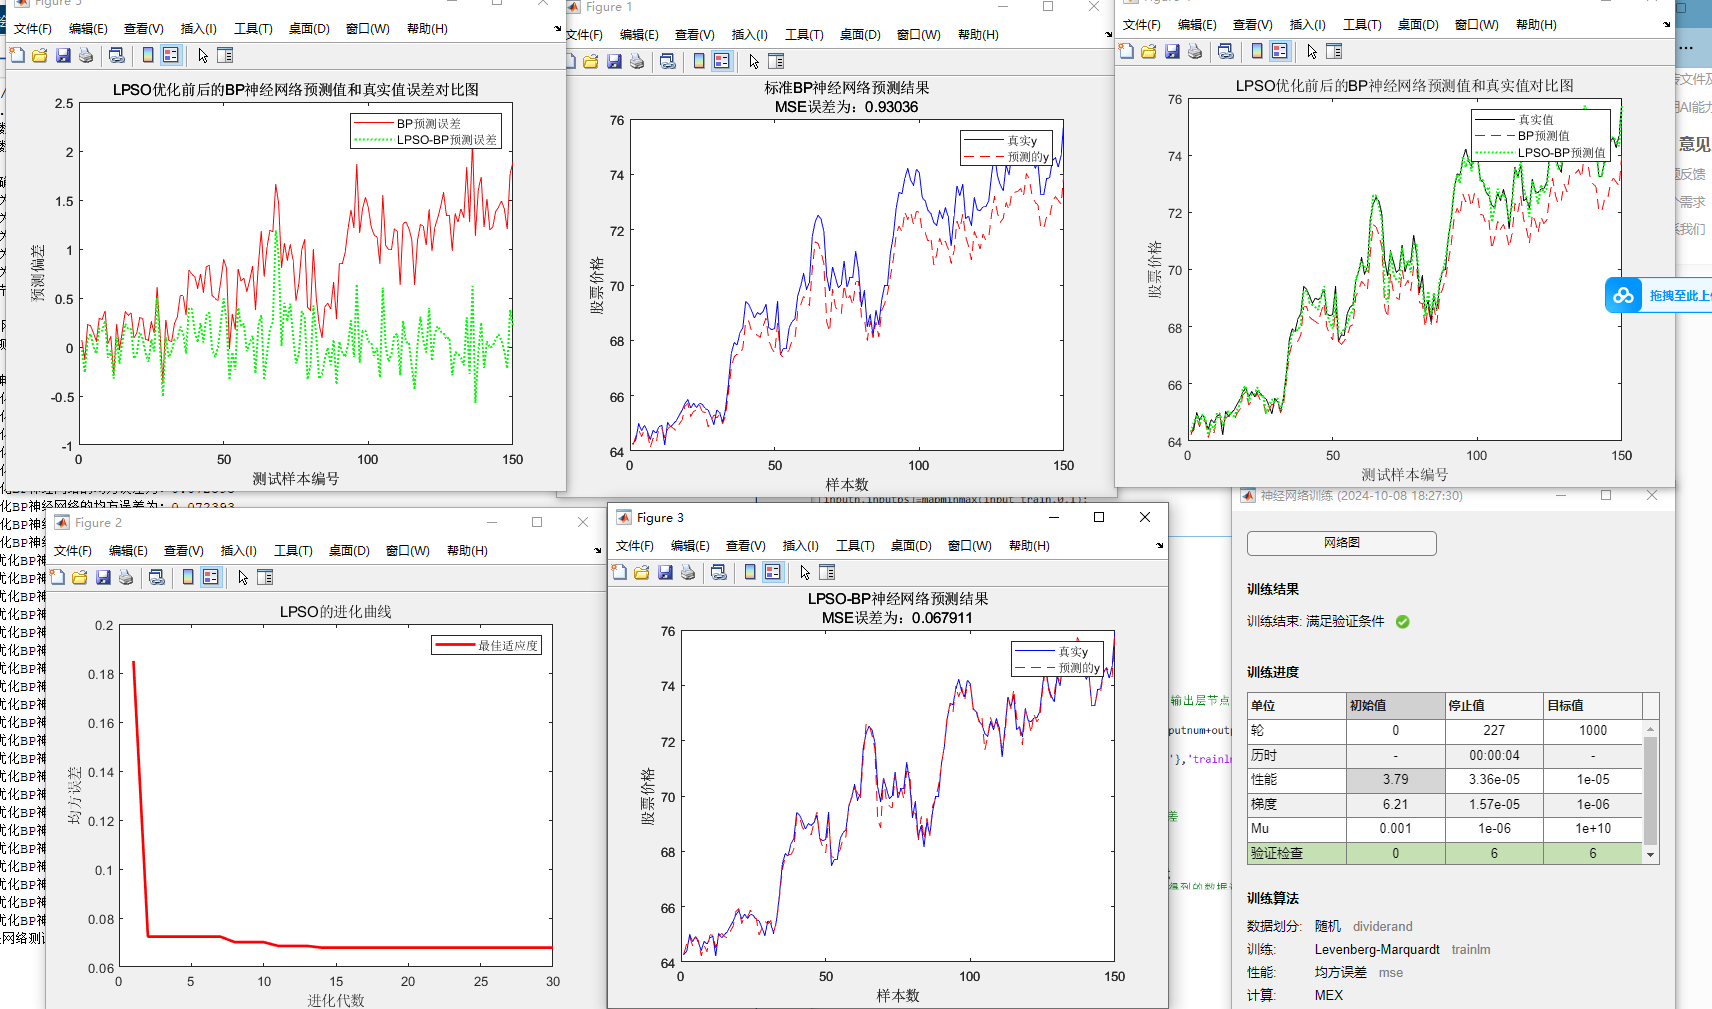Image resolution: width=1712 pixels, height=1009 pixels.
Task: Click the blue cloud upload icon at right edge
Action: pyautogui.click(x=1623, y=295)
